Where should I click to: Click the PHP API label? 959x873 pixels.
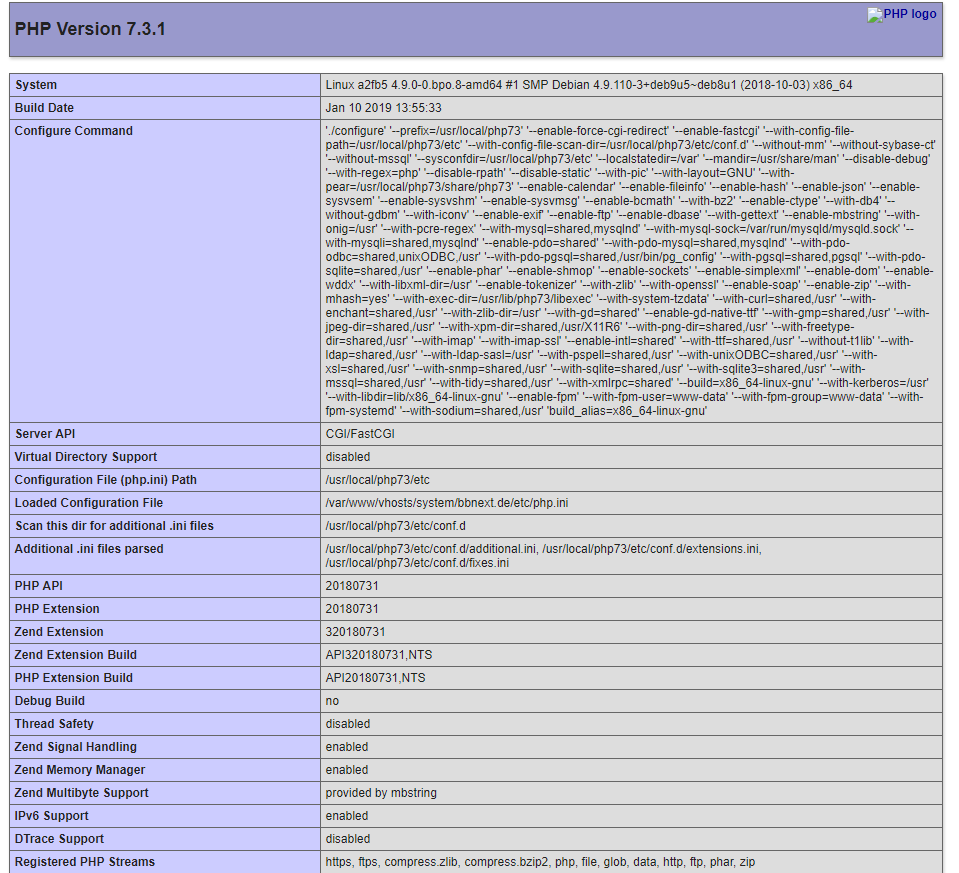point(39,586)
